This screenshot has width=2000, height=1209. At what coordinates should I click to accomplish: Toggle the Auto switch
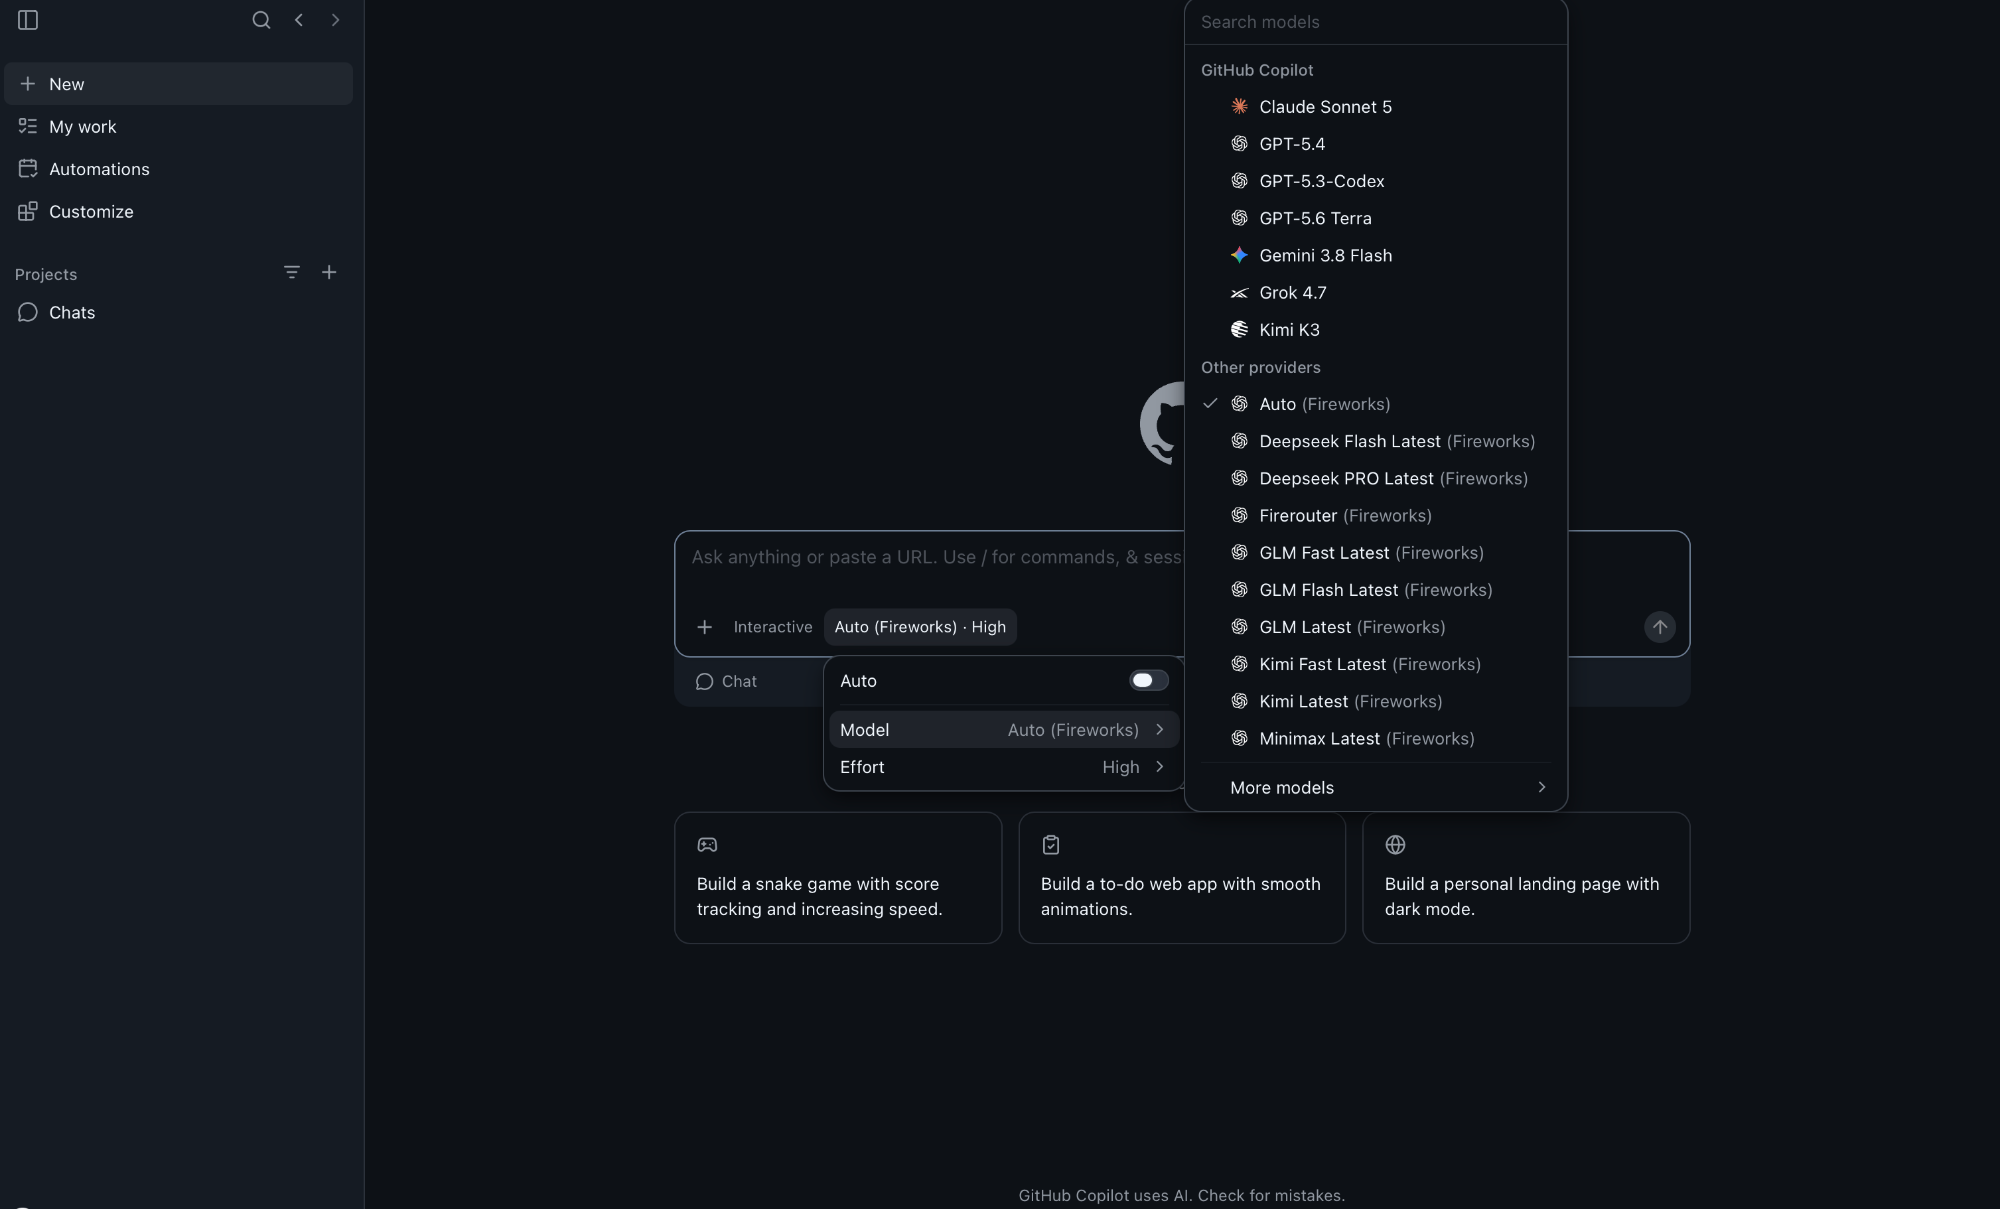pos(1148,680)
